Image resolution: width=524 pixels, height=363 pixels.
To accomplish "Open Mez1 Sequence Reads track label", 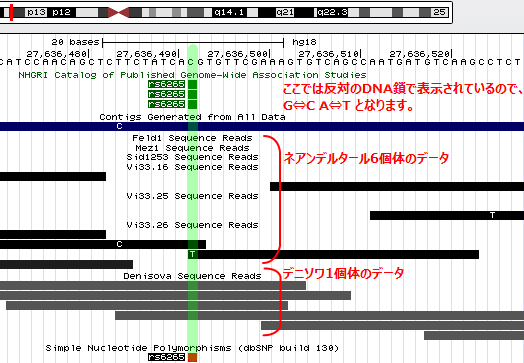I will click(192, 148).
